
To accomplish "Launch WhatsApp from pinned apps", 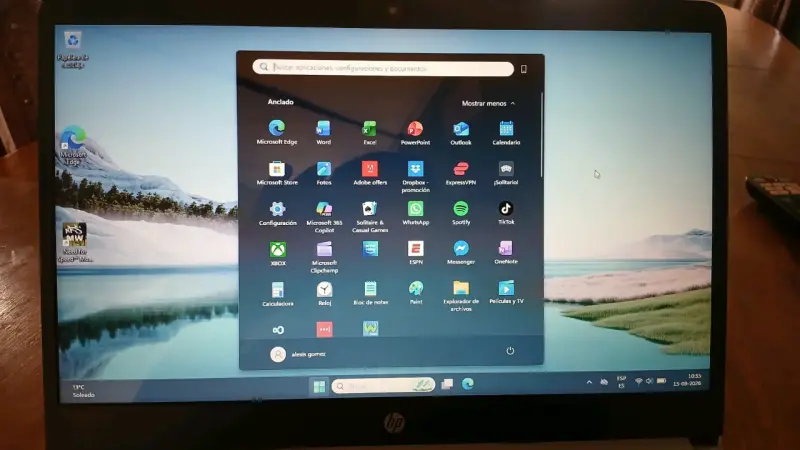I will (x=415, y=213).
